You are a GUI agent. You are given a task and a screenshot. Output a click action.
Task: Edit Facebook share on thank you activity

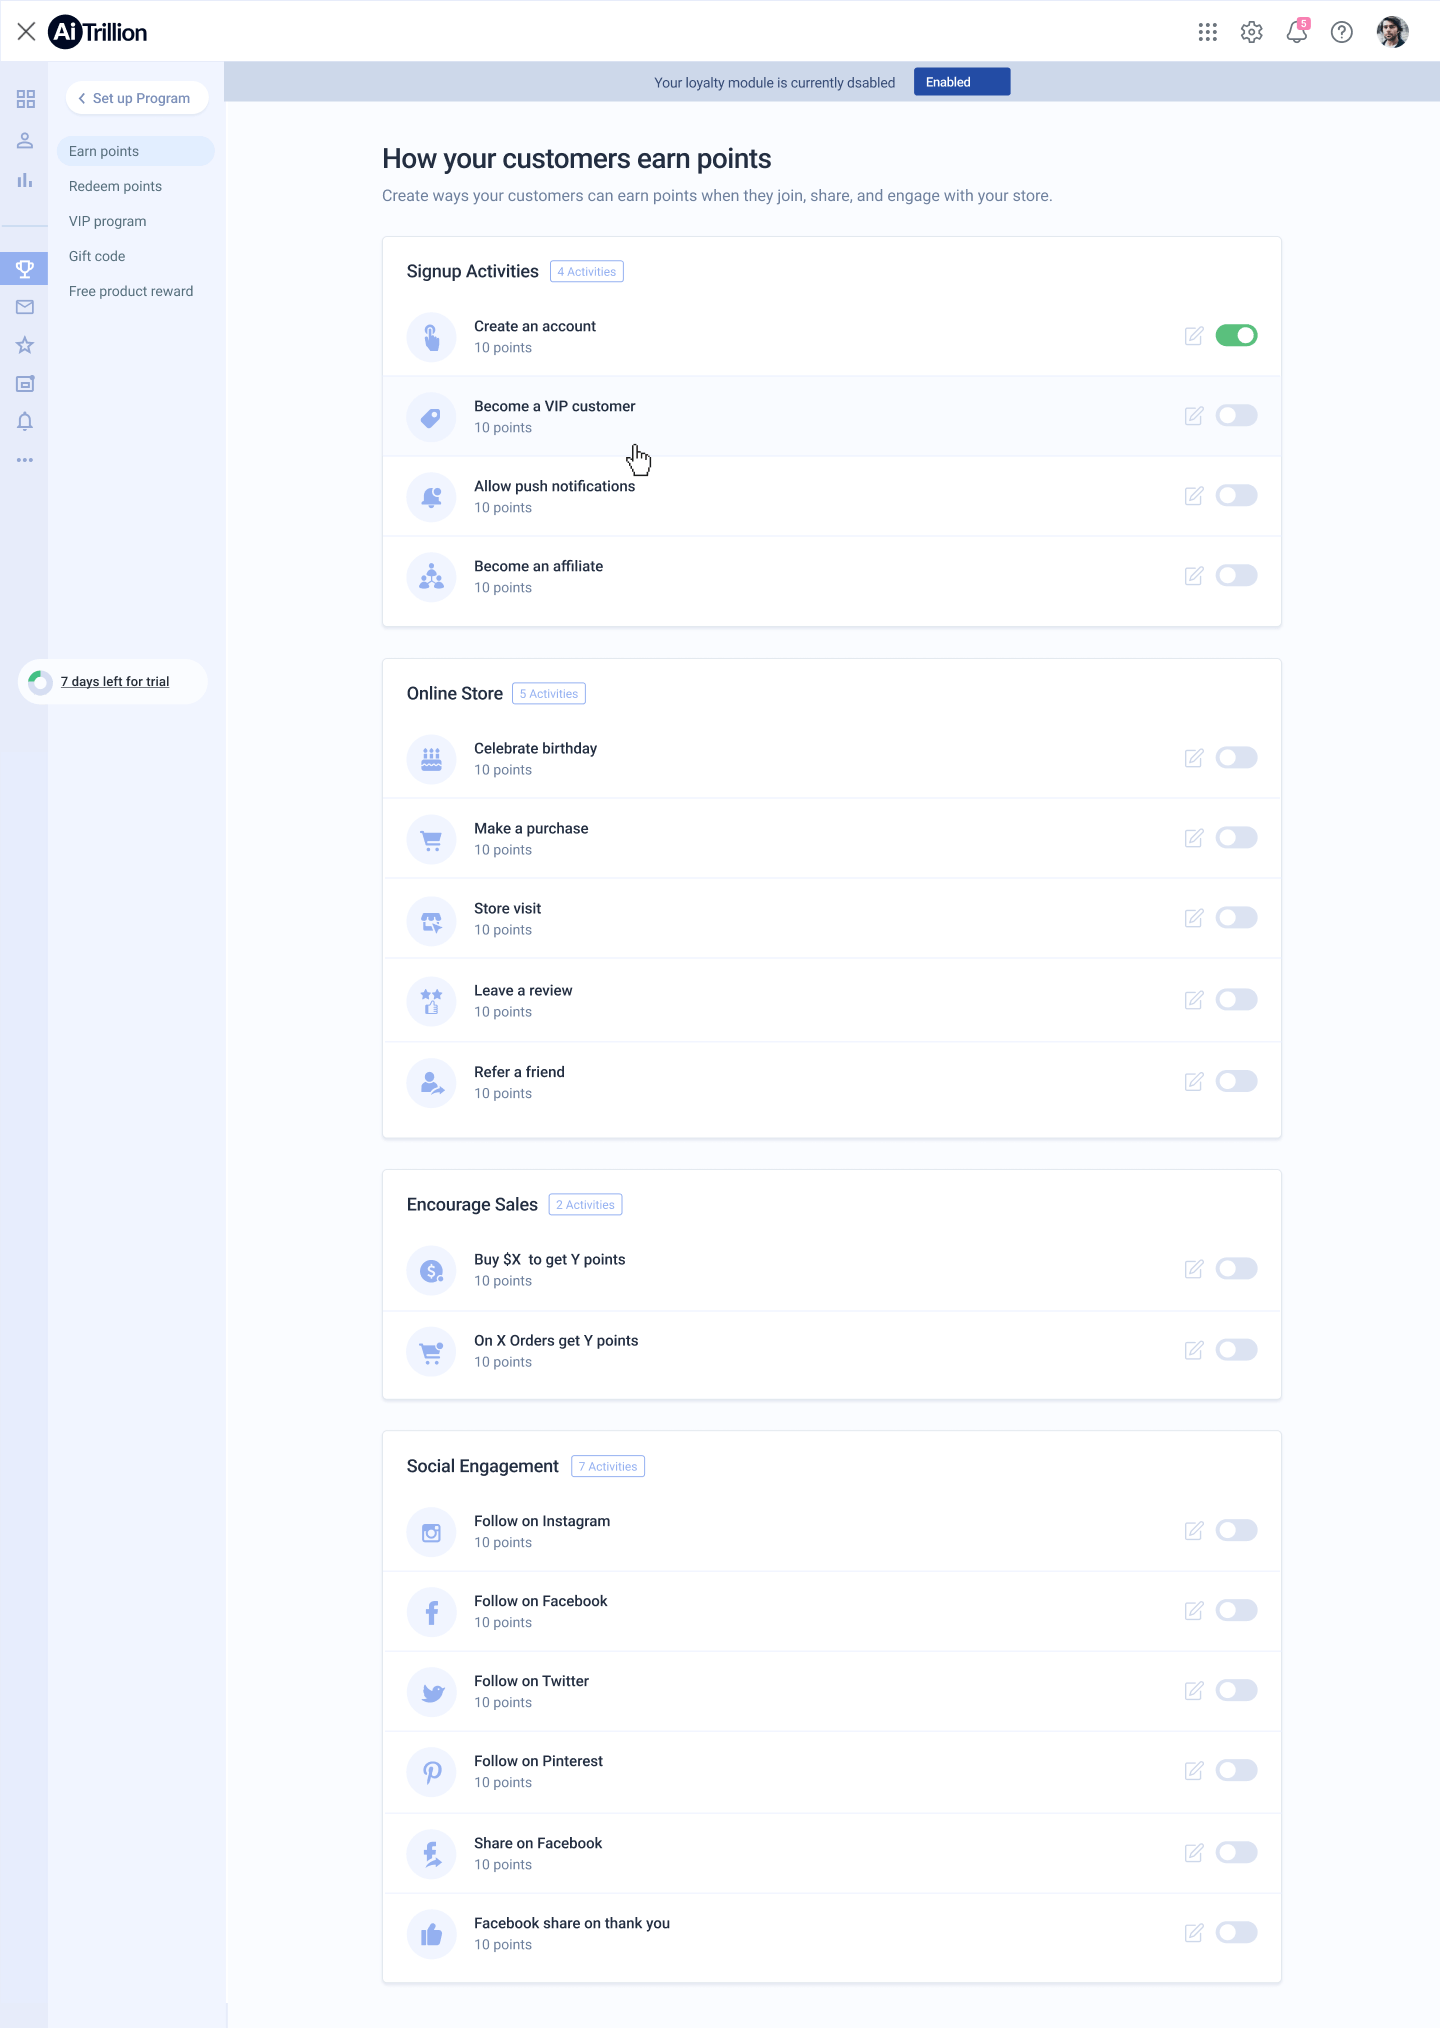point(1194,1933)
